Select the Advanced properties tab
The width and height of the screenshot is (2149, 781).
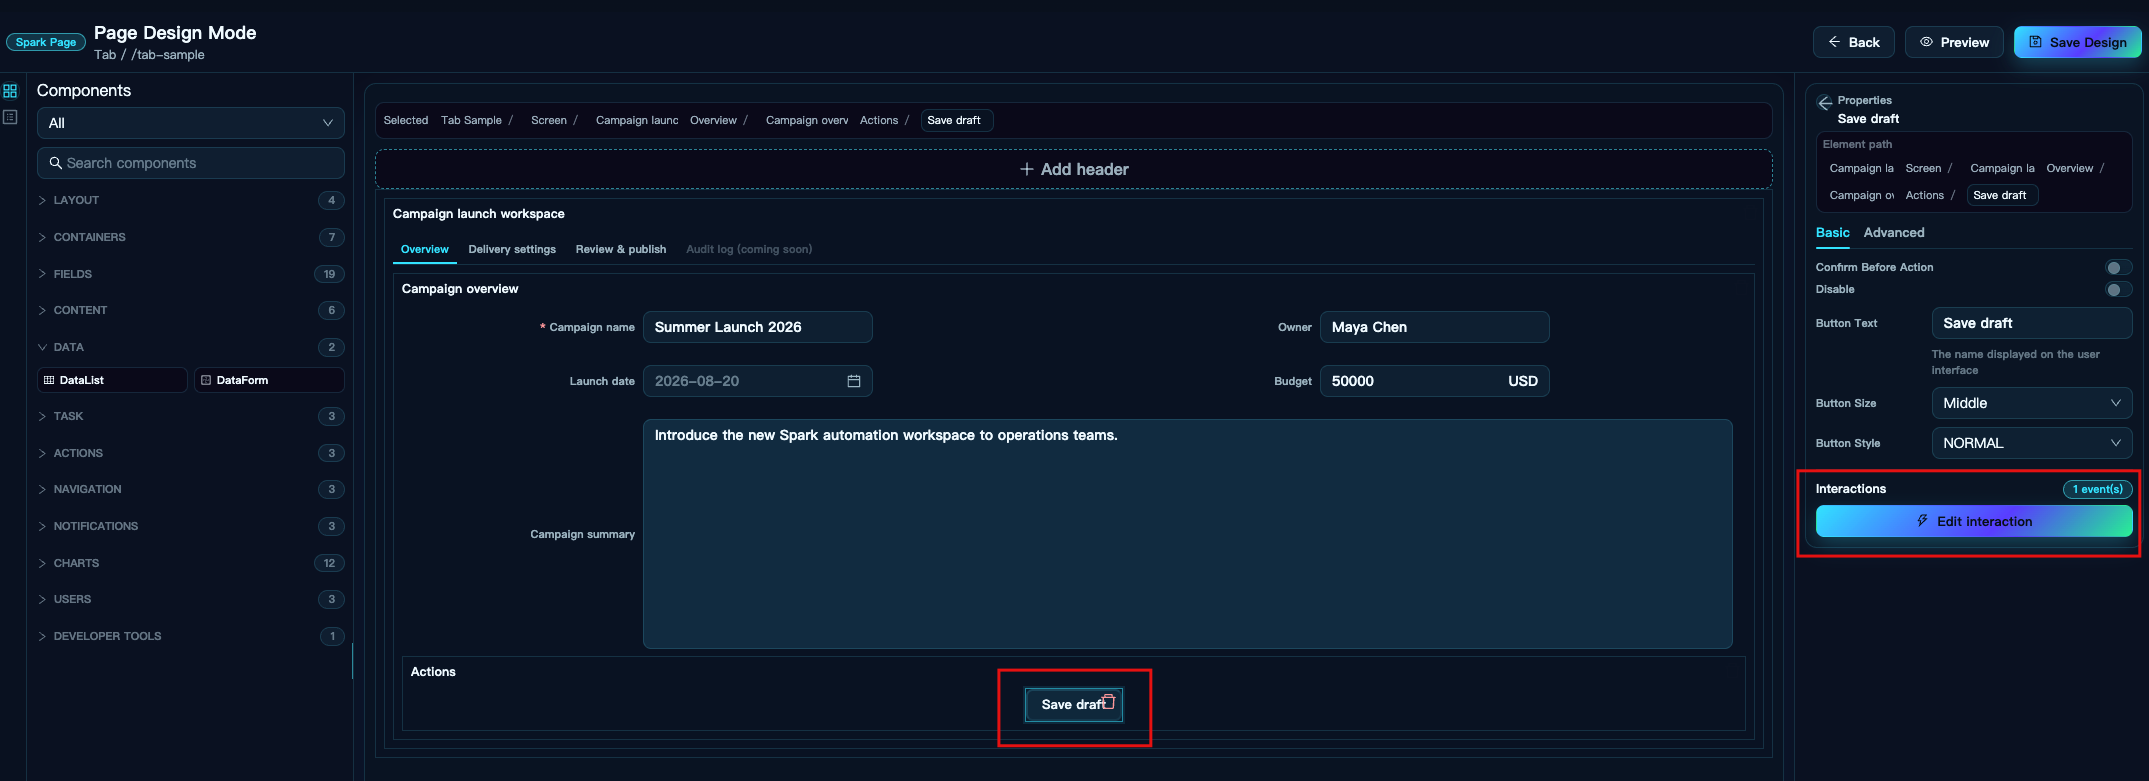(1894, 232)
